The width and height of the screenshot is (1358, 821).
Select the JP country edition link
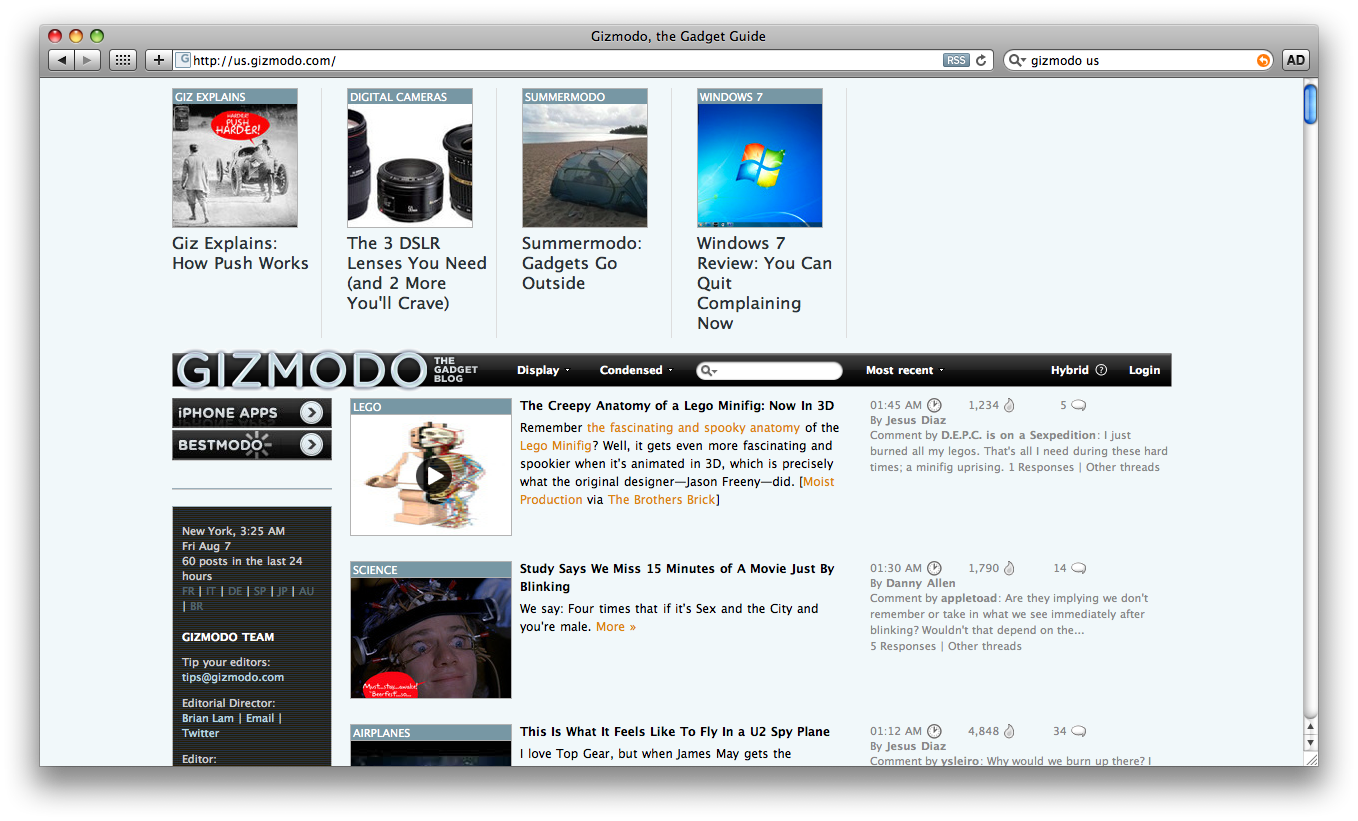pos(282,591)
